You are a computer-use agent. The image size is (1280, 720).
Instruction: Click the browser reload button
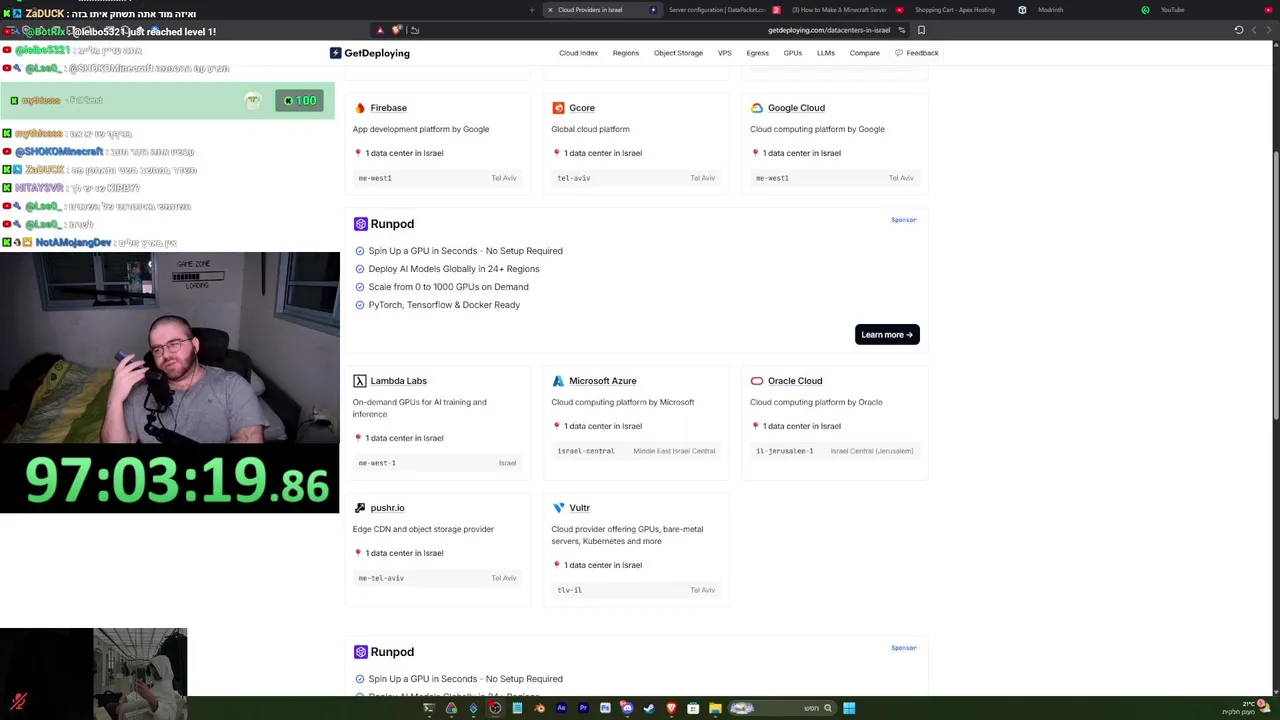[x=1238, y=30]
